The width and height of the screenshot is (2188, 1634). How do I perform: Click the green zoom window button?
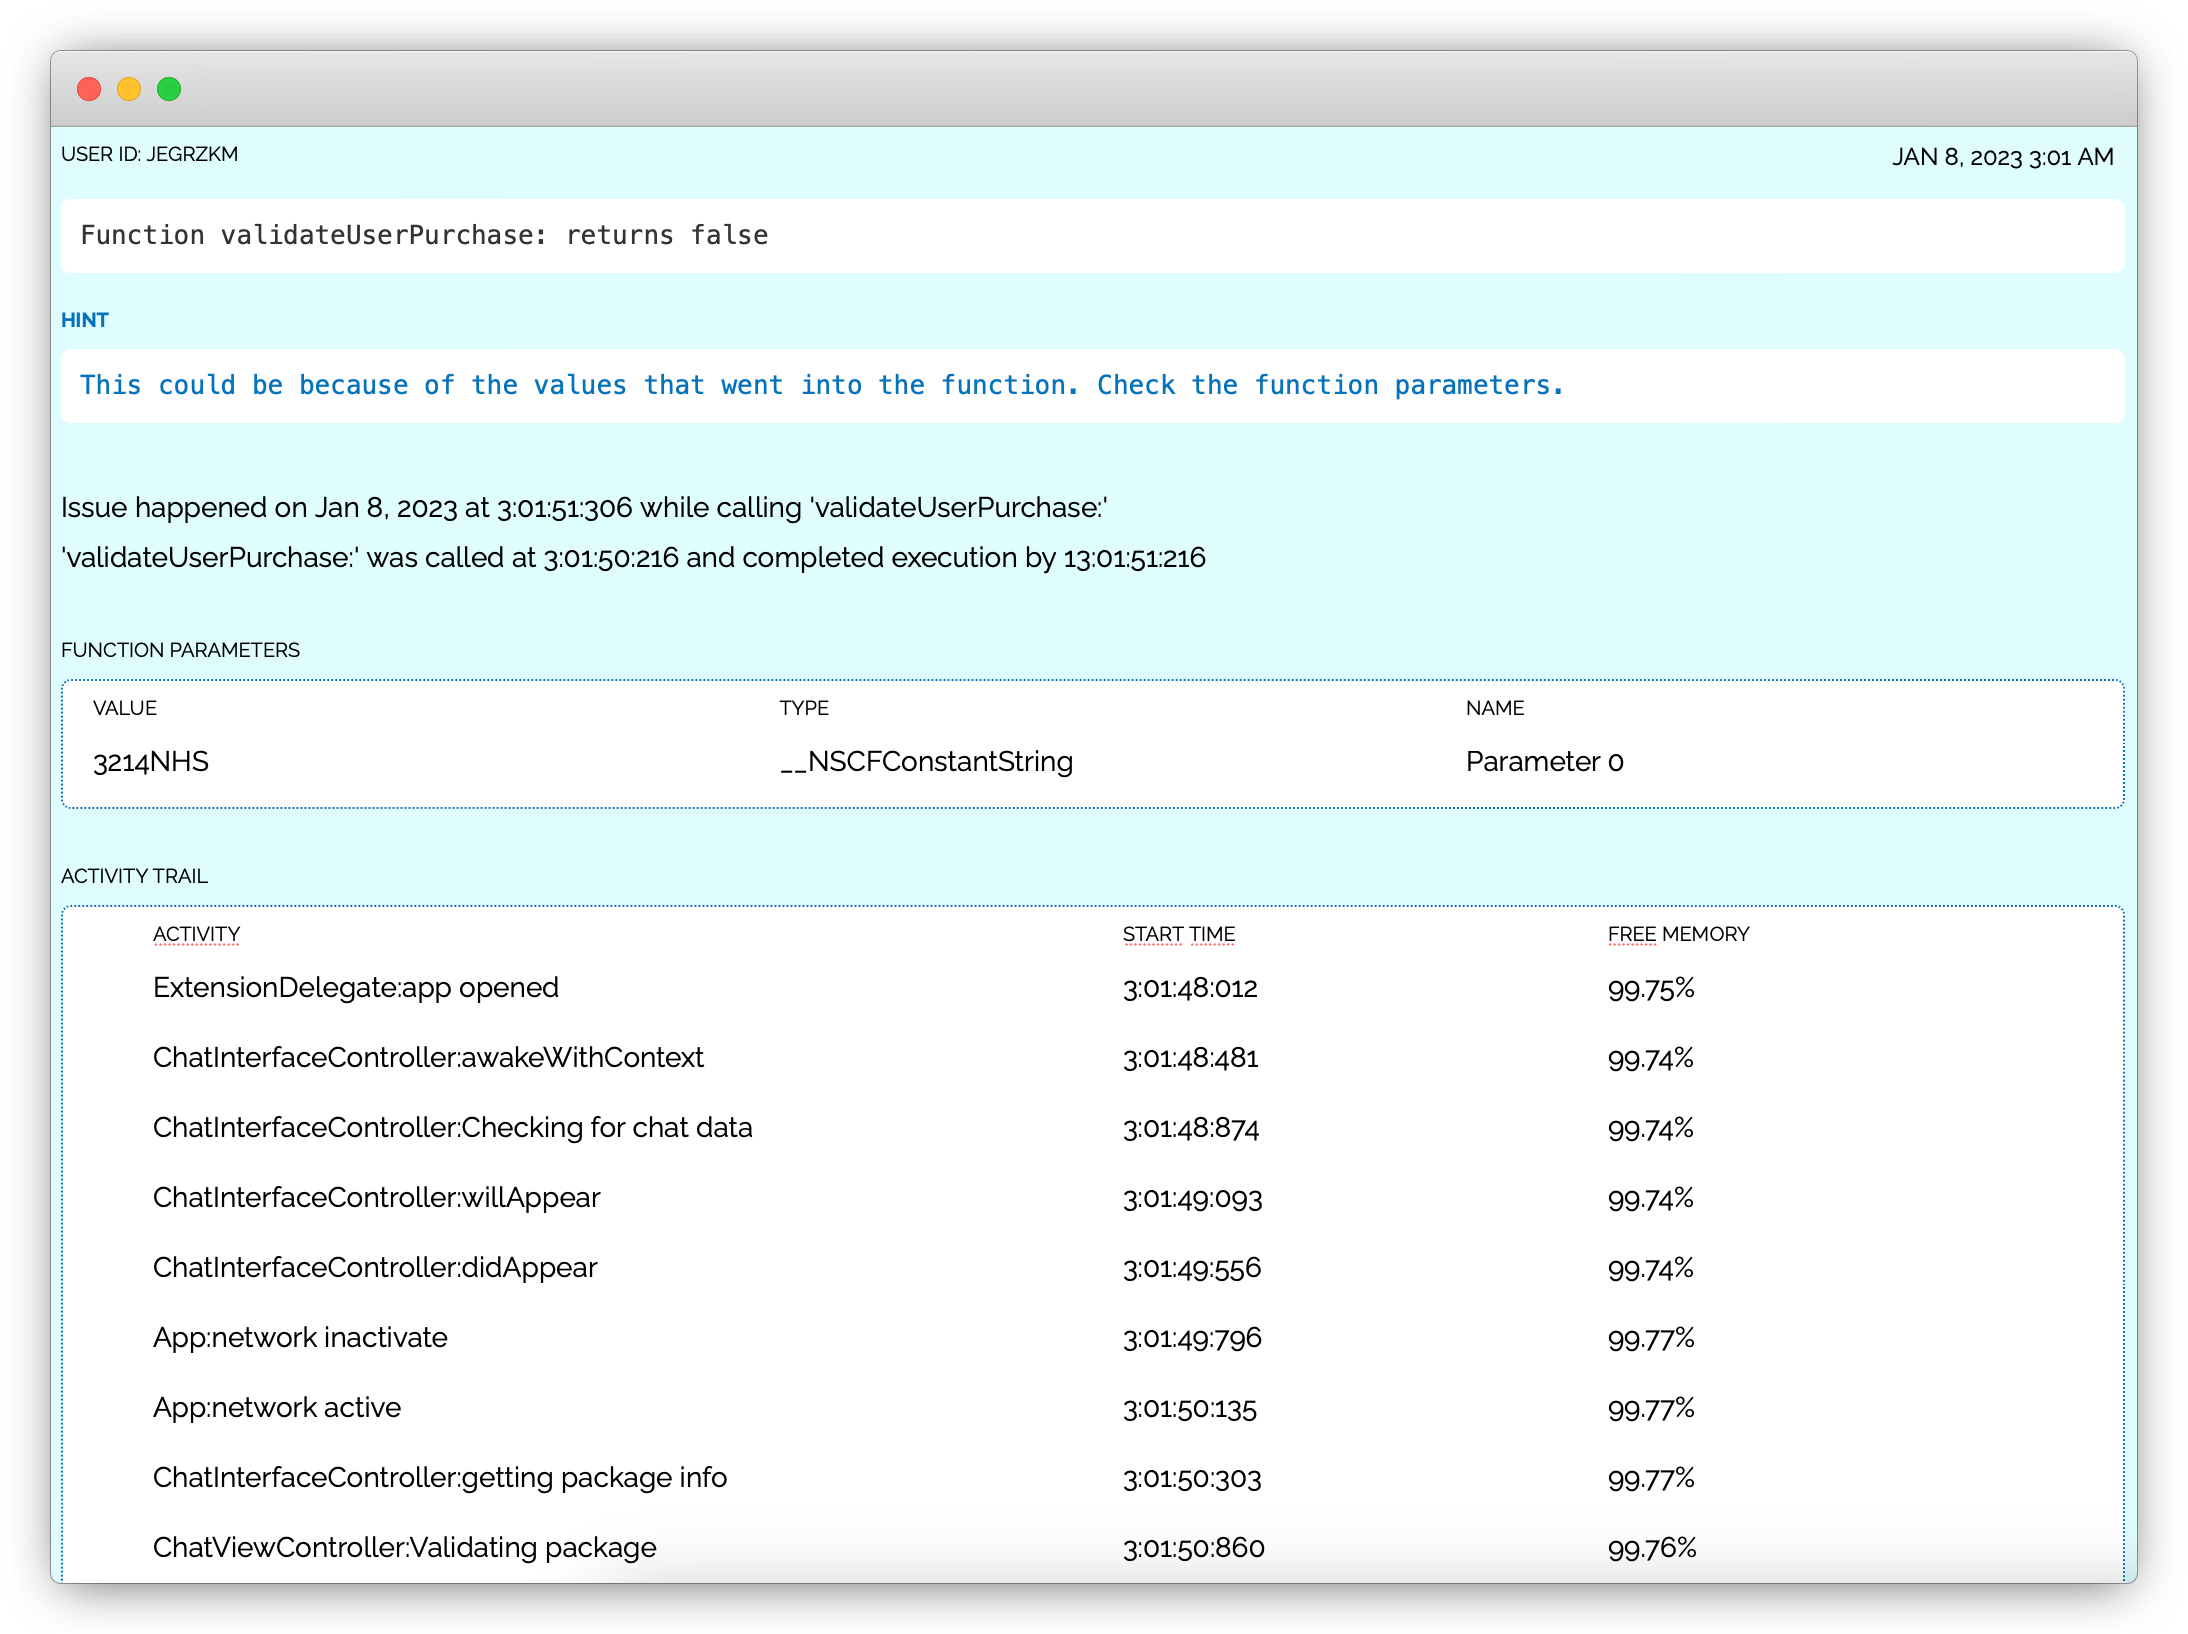pos(169,89)
